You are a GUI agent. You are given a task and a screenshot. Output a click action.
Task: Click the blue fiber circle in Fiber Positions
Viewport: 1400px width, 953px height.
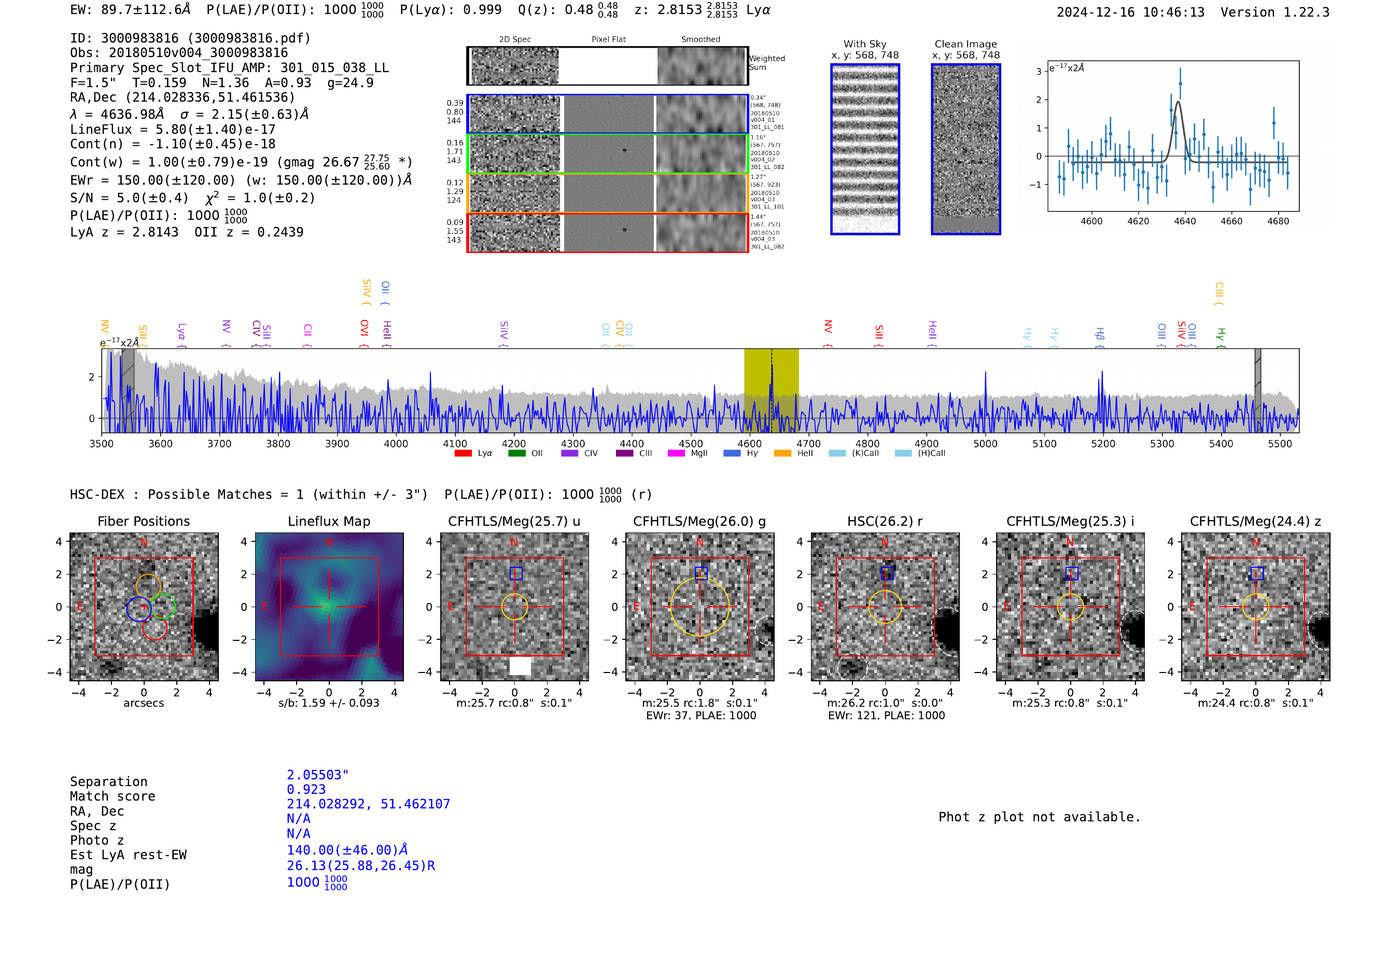[138, 608]
